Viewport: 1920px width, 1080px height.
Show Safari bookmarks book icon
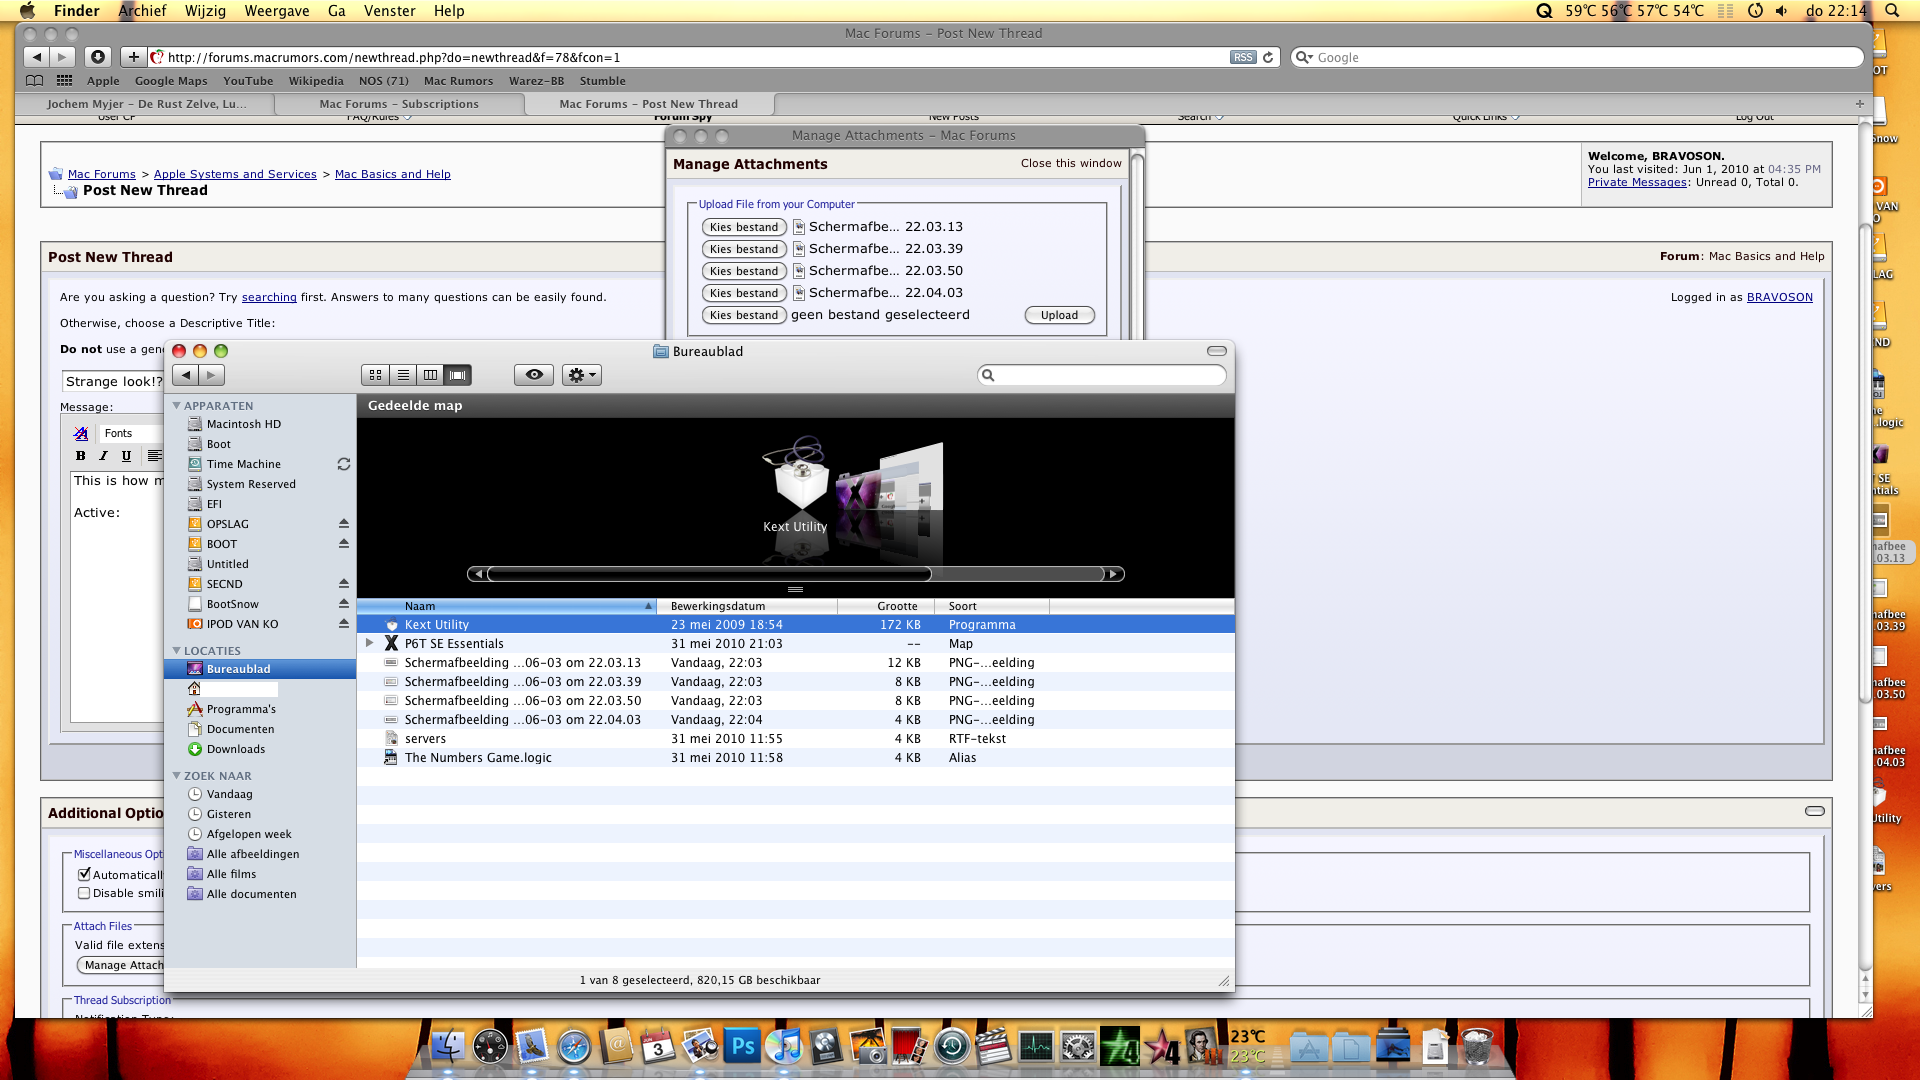[x=34, y=81]
